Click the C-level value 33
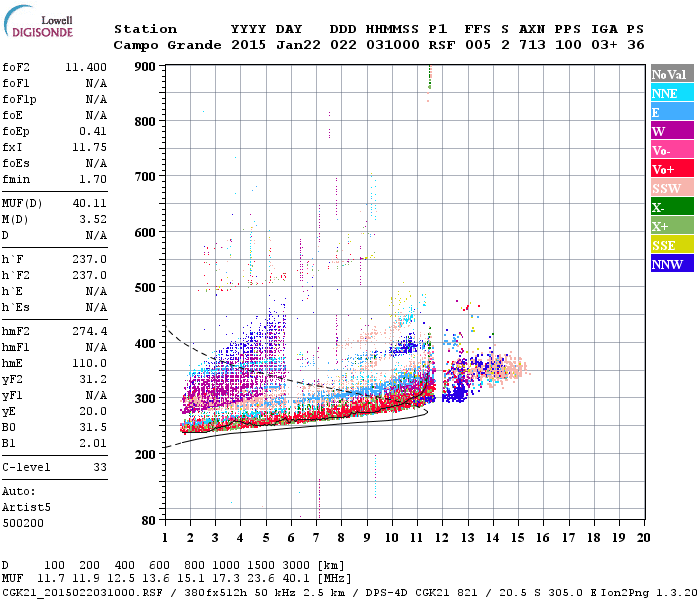The width and height of the screenshot is (700, 600). 100,467
